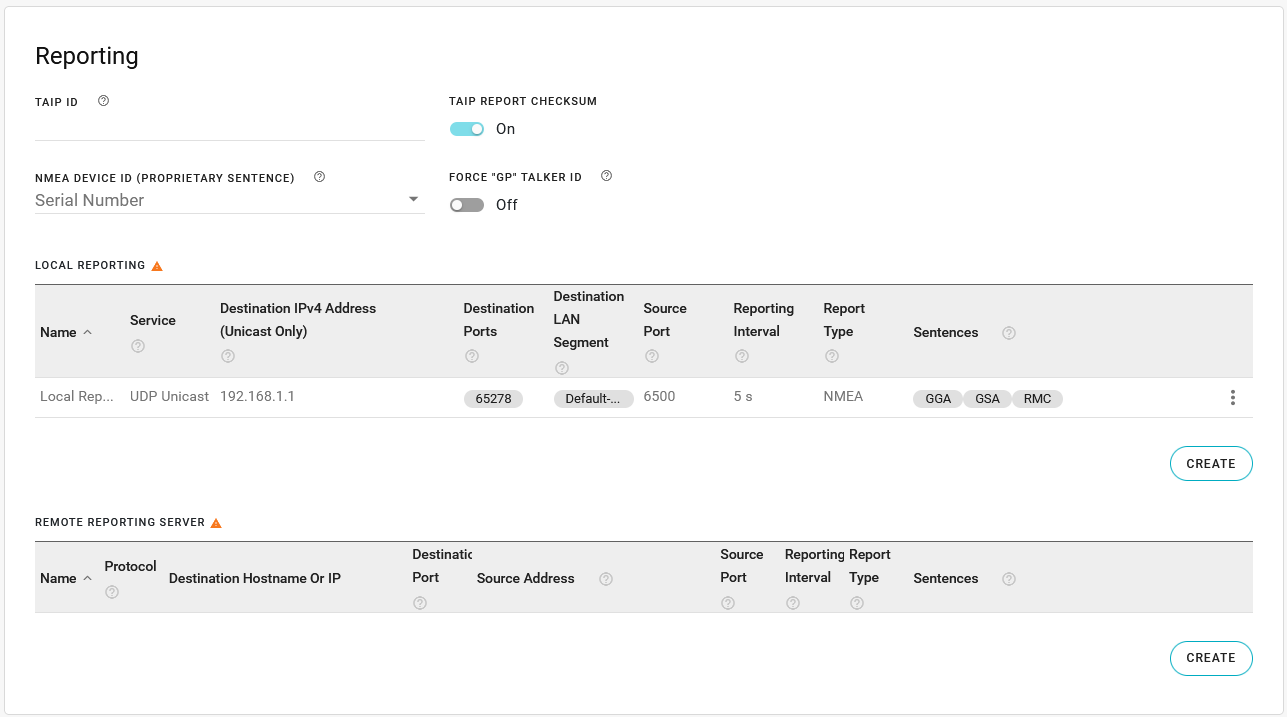Click help icon beside Source Address column header
The height and width of the screenshot is (717, 1287).
pyautogui.click(x=606, y=579)
